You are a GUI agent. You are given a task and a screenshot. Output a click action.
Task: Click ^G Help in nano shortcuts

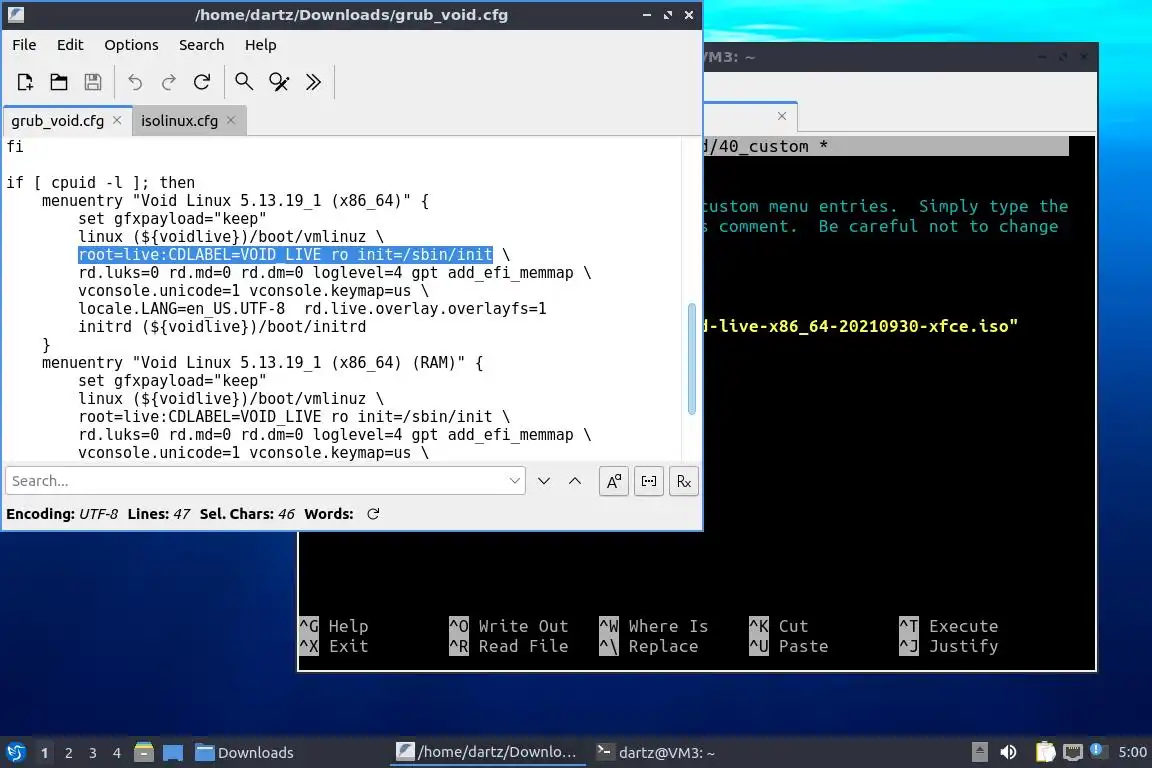(334, 626)
